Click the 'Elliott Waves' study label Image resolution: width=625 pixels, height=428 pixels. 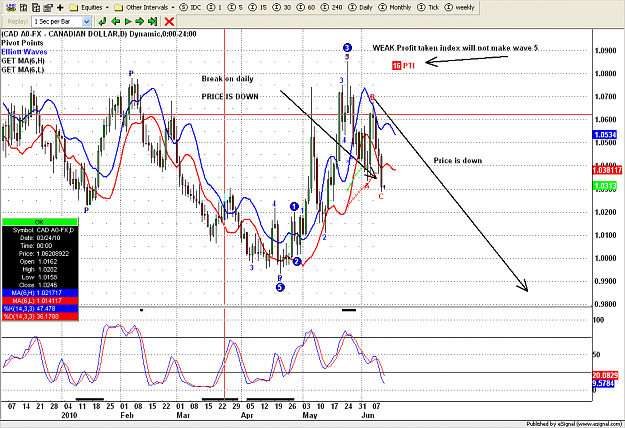(24, 52)
